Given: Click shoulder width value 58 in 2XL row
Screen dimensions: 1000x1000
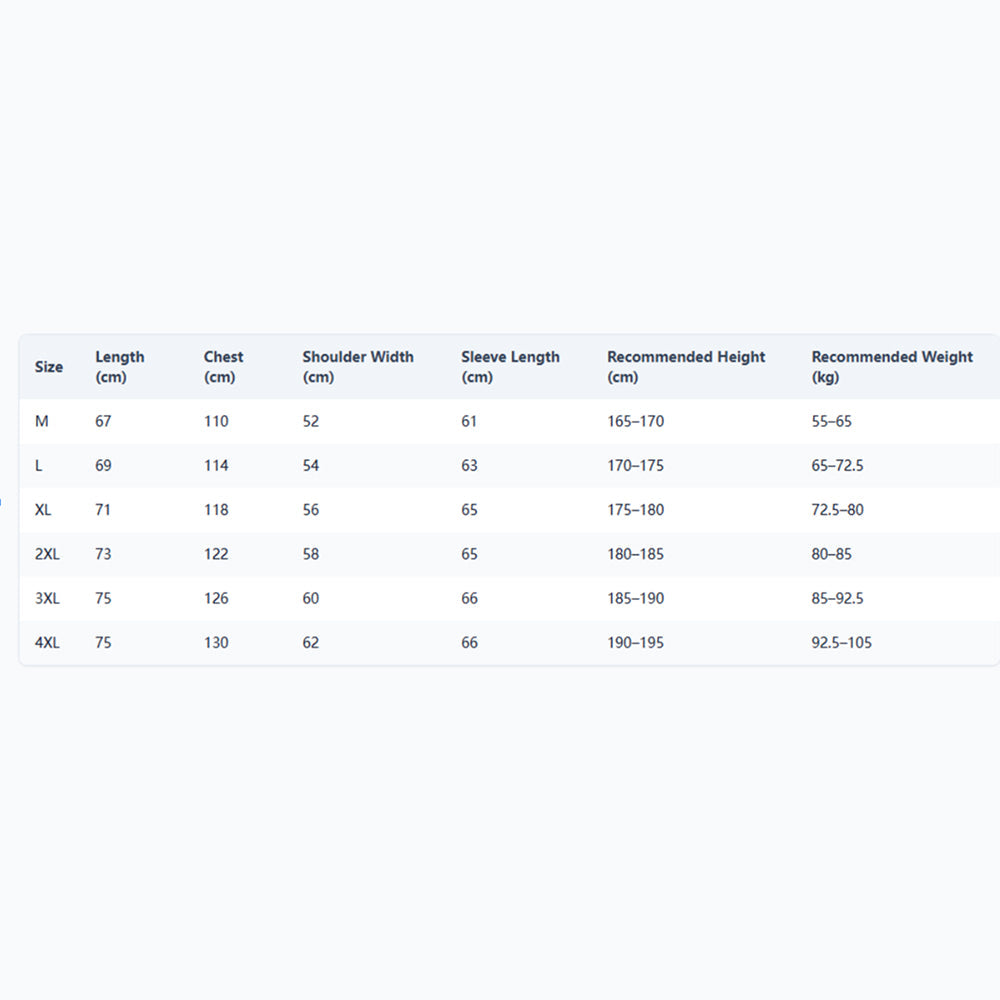Looking at the screenshot, I should click(x=311, y=554).
